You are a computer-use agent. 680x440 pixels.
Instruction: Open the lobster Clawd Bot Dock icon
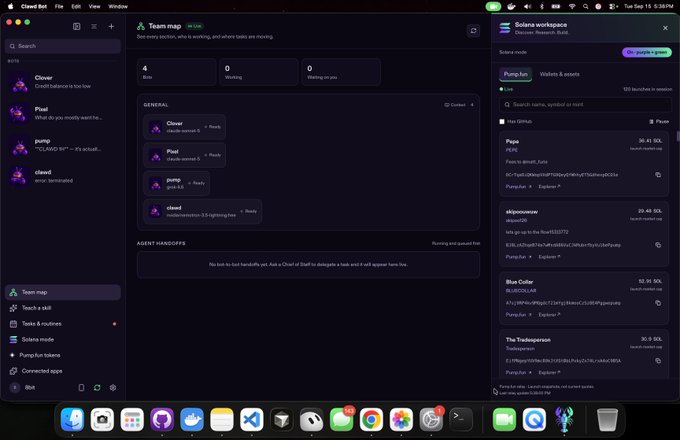pyautogui.click(x=564, y=419)
